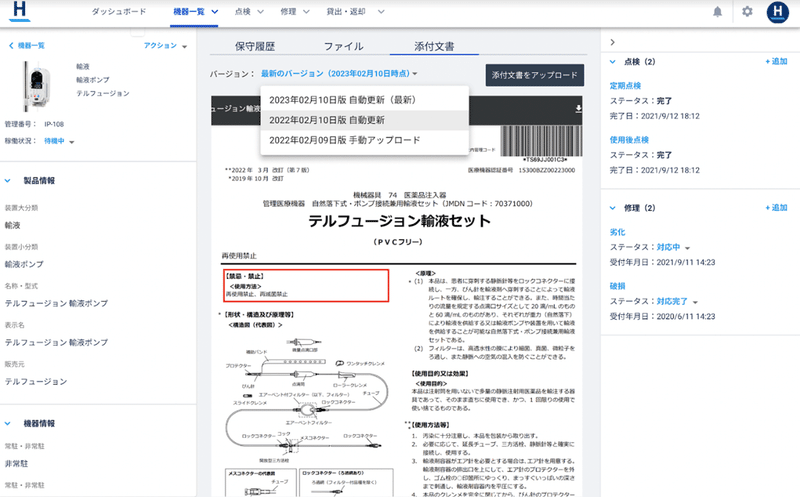Collapse the 製品情報 section

coord(8,181)
